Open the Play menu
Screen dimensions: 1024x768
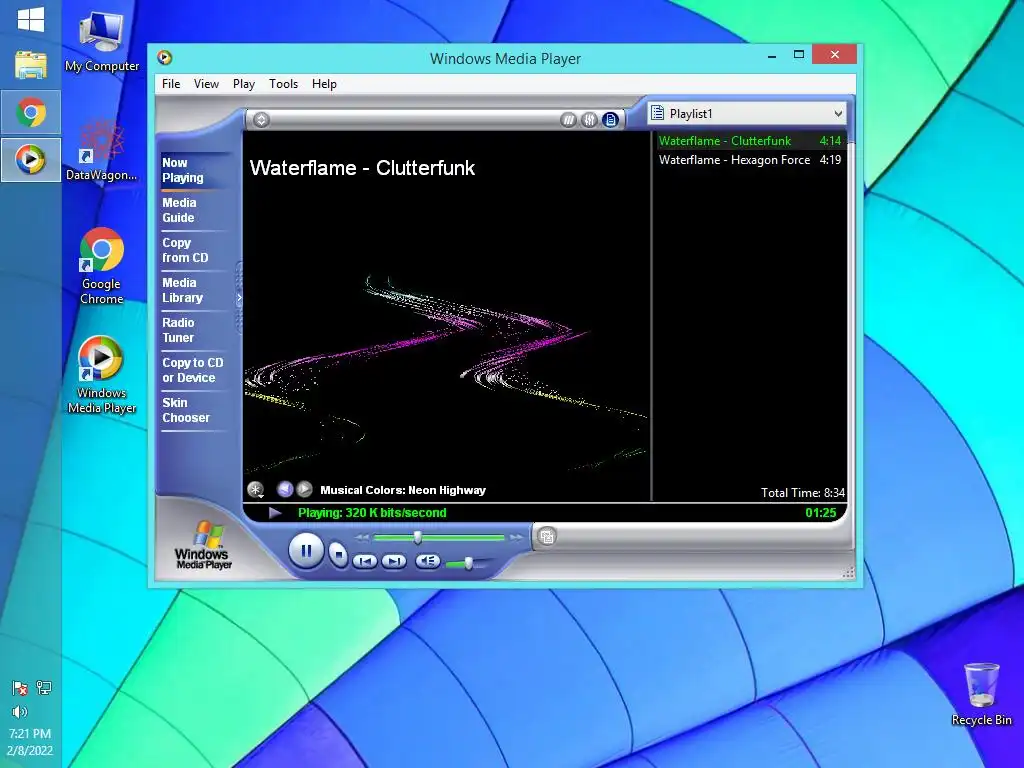(x=244, y=84)
